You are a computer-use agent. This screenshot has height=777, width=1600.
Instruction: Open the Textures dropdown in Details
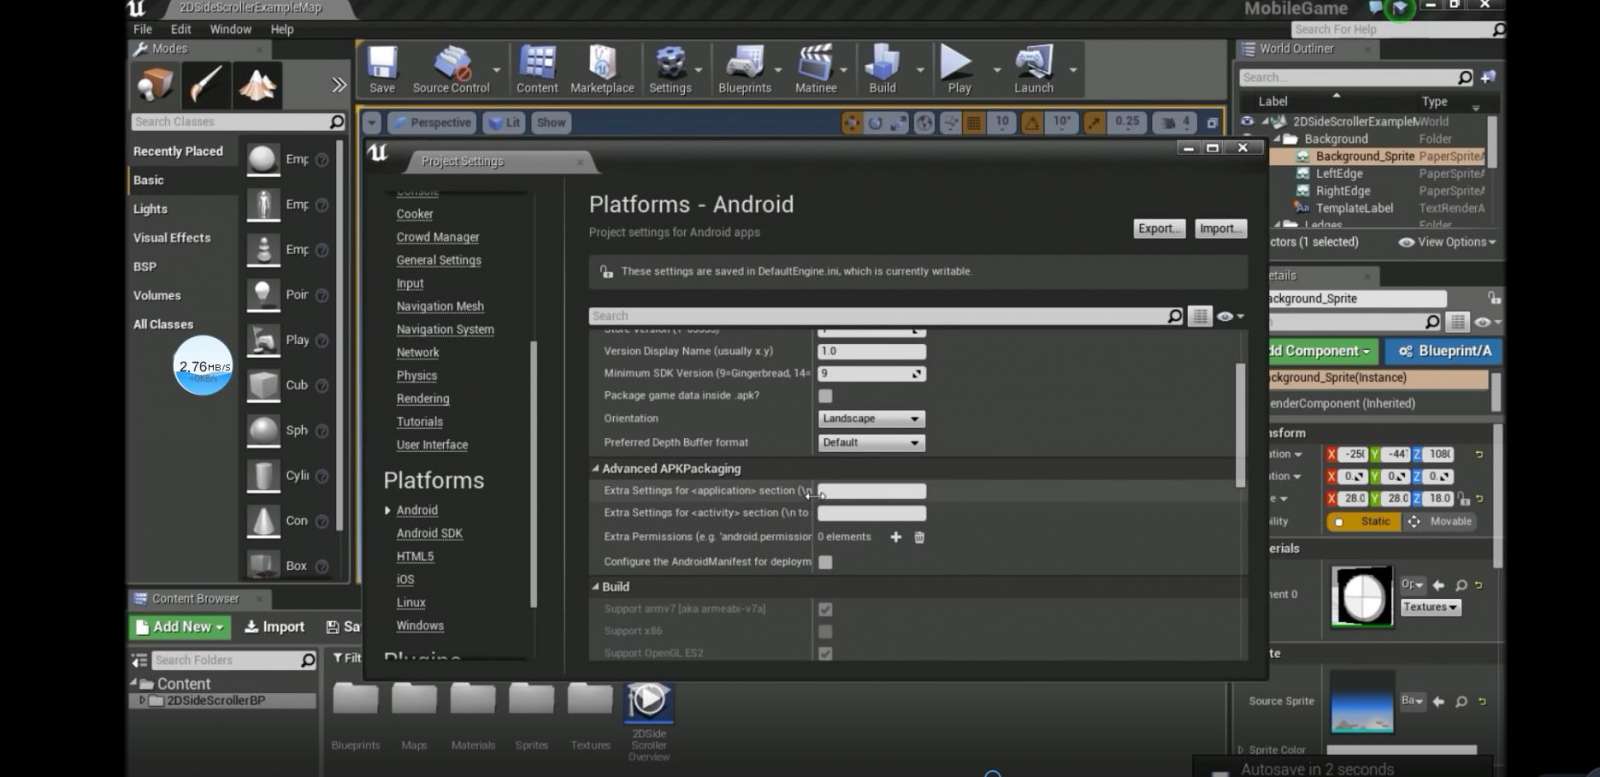pyautogui.click(x=1430, y=607)
